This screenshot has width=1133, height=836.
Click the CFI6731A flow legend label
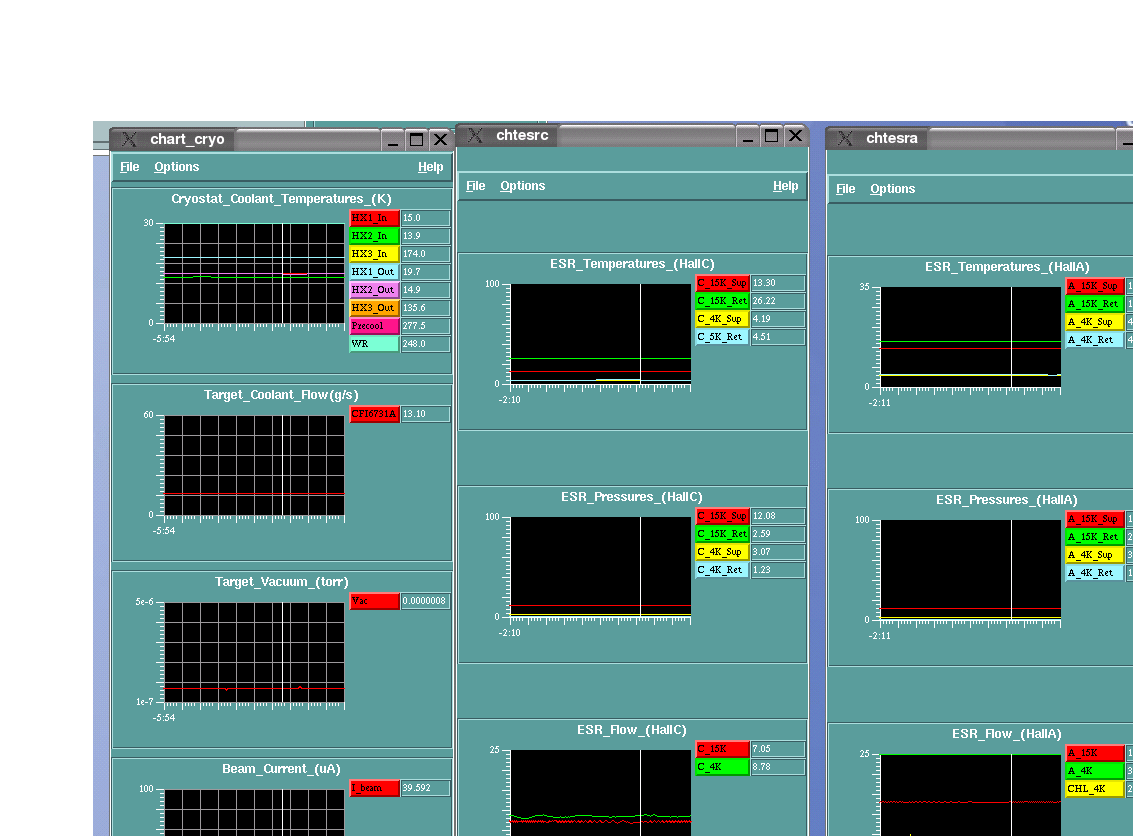pyautogui.click(x=374, y=414)
